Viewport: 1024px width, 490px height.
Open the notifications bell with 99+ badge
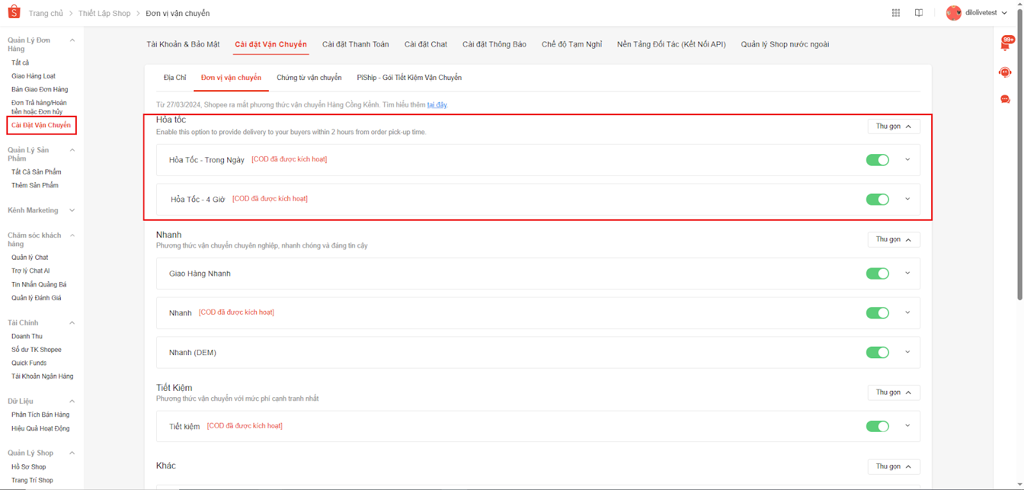click(1005, 45)
